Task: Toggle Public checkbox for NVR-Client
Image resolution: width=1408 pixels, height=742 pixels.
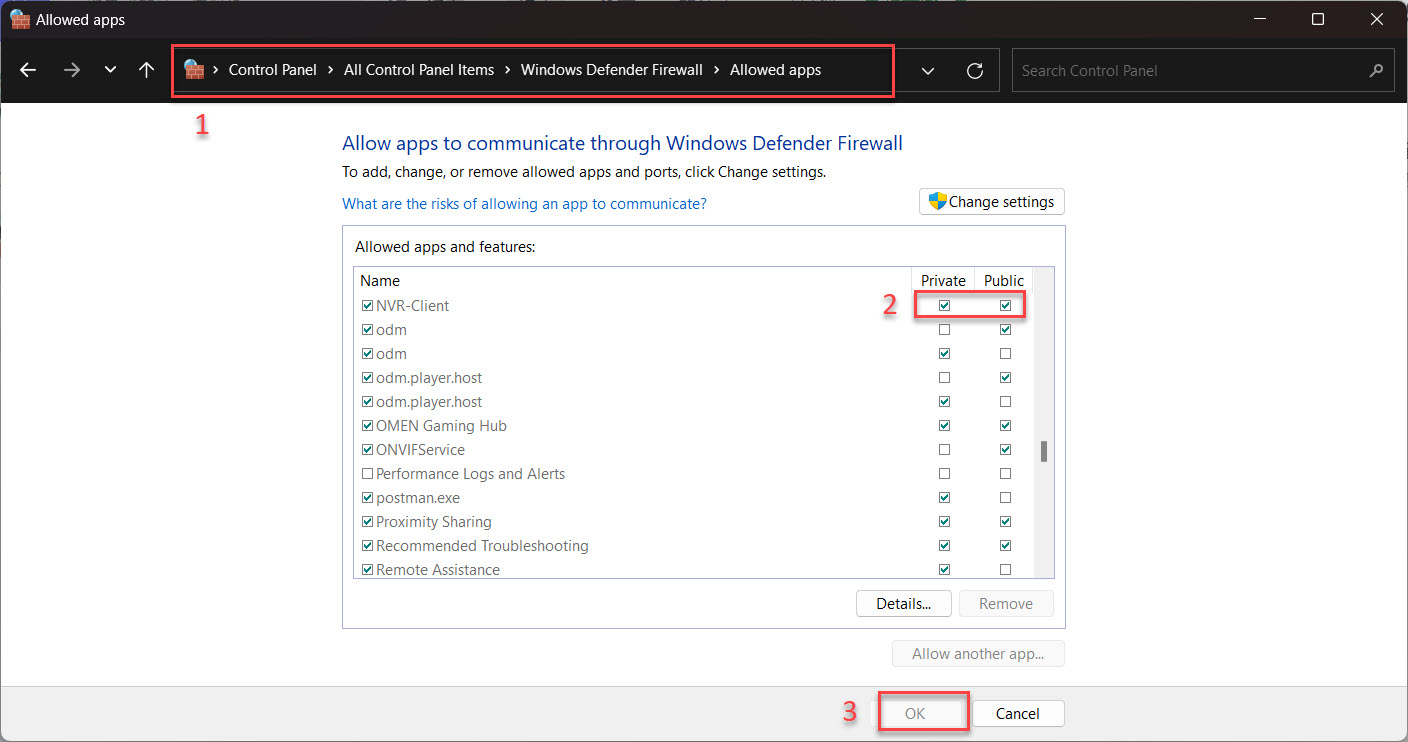Action: click(1005, 306)
